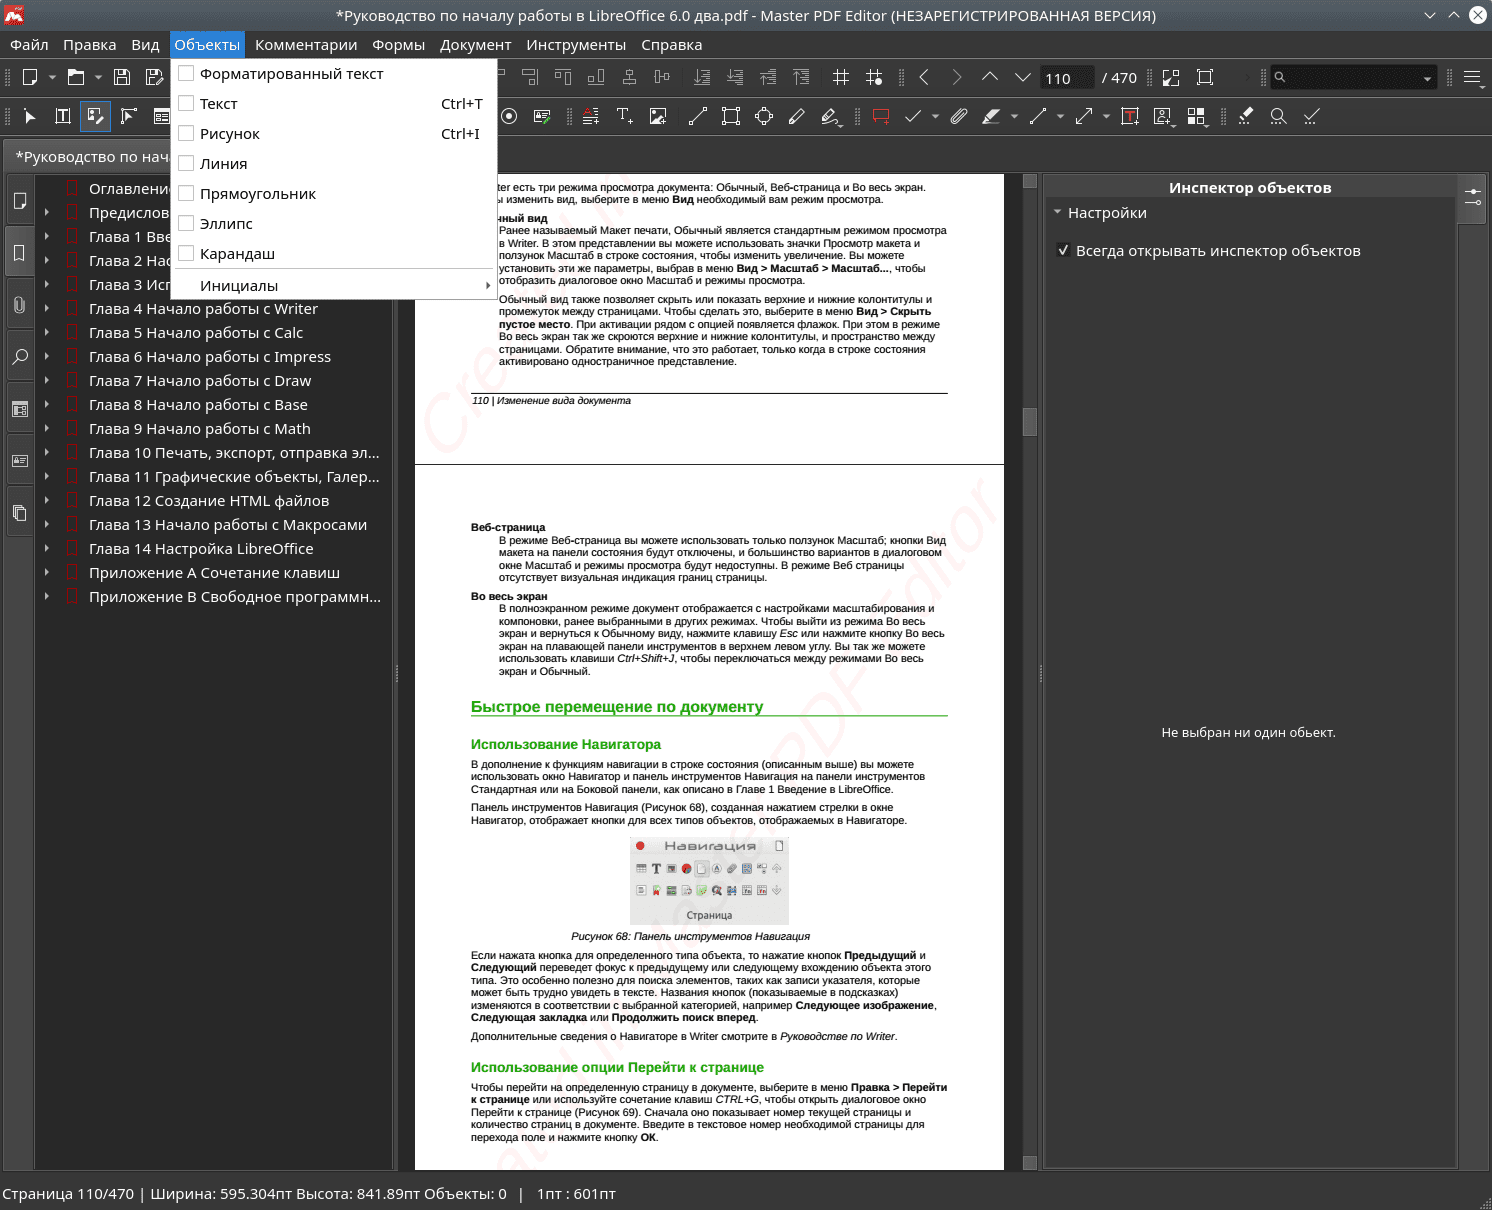Click the insert image toolbar icon
The image size is (1492, 1210).
pos(658,116)
